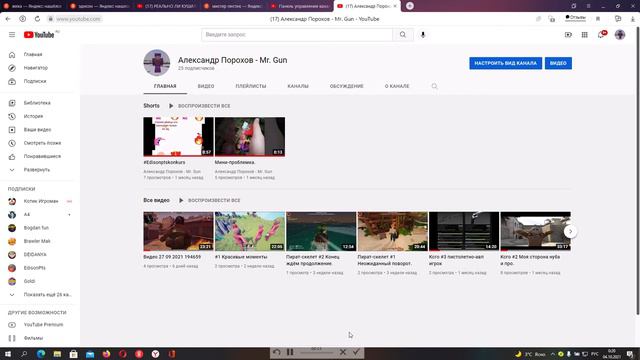Open Навигатор explore compass icon

pos(12,68)
